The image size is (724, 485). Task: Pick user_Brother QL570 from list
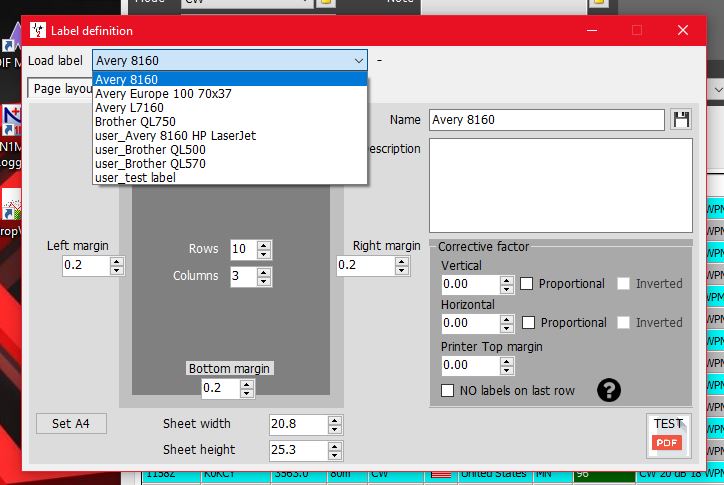pos(230,164)
